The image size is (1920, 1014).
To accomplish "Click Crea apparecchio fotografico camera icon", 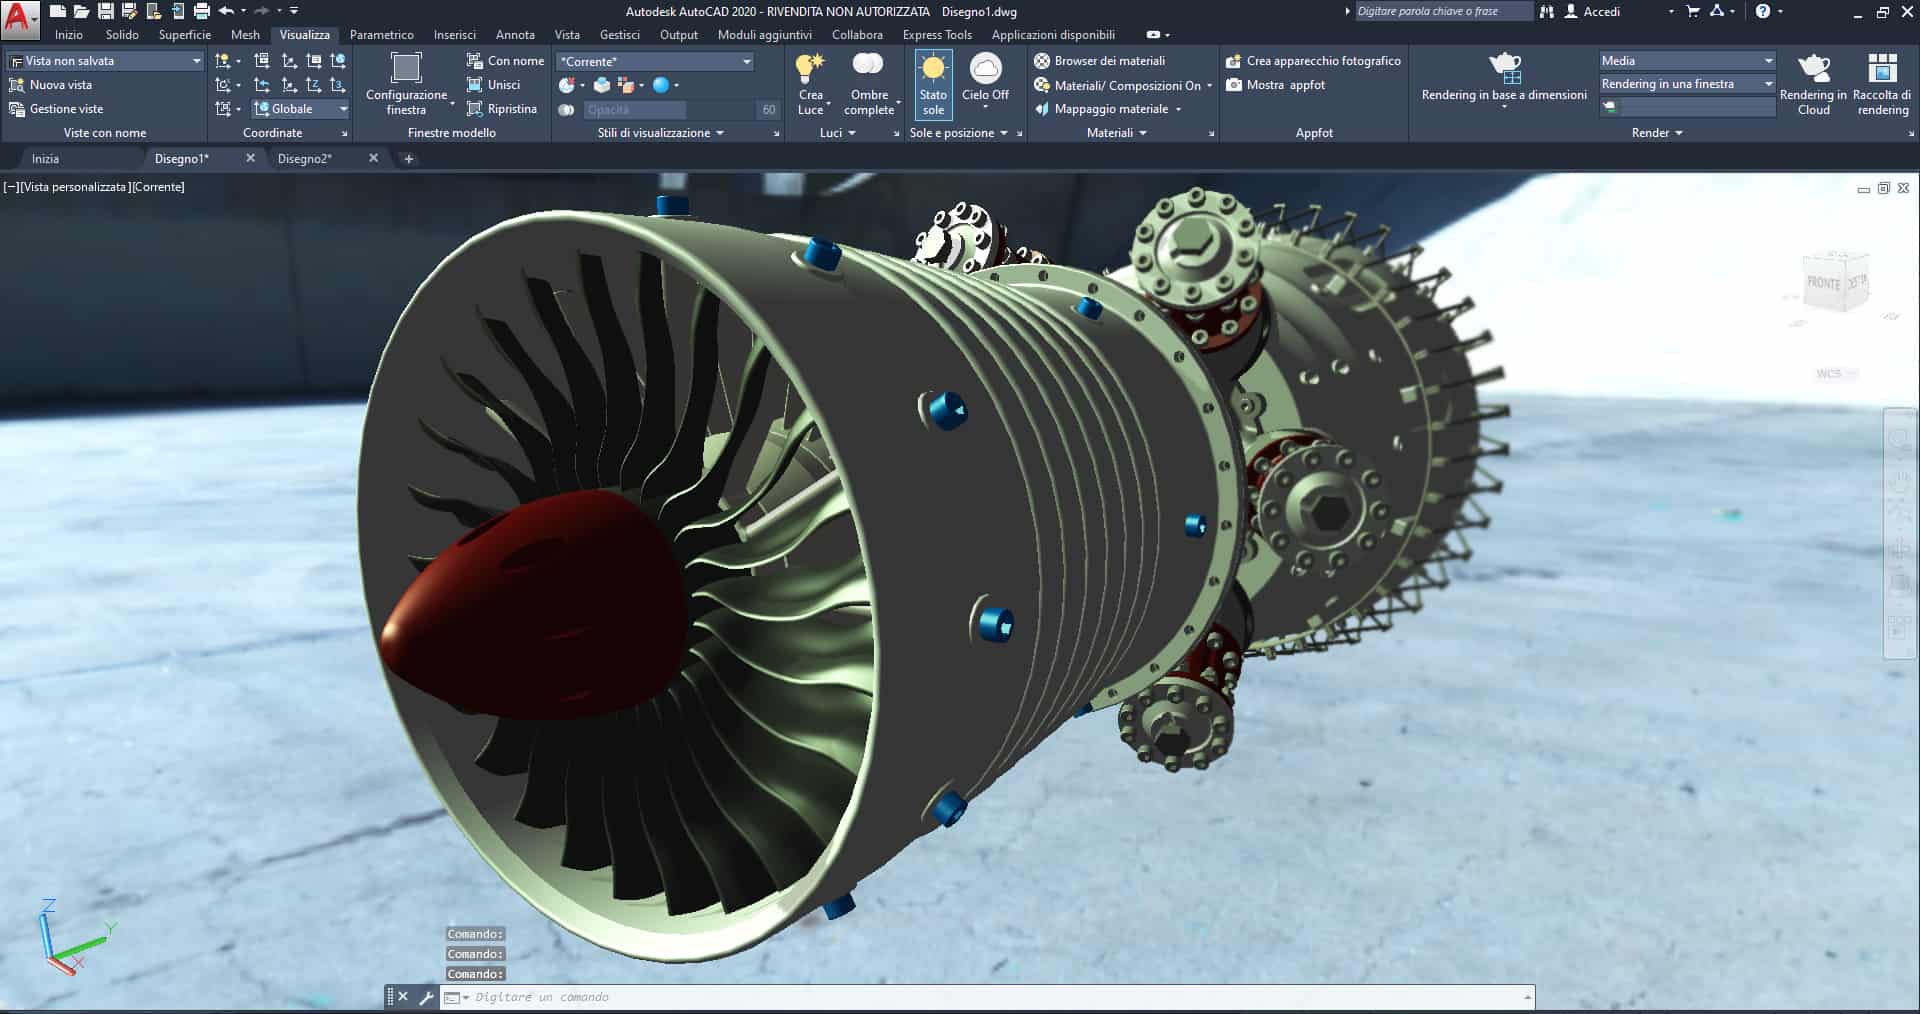I will click(1234, 61).
